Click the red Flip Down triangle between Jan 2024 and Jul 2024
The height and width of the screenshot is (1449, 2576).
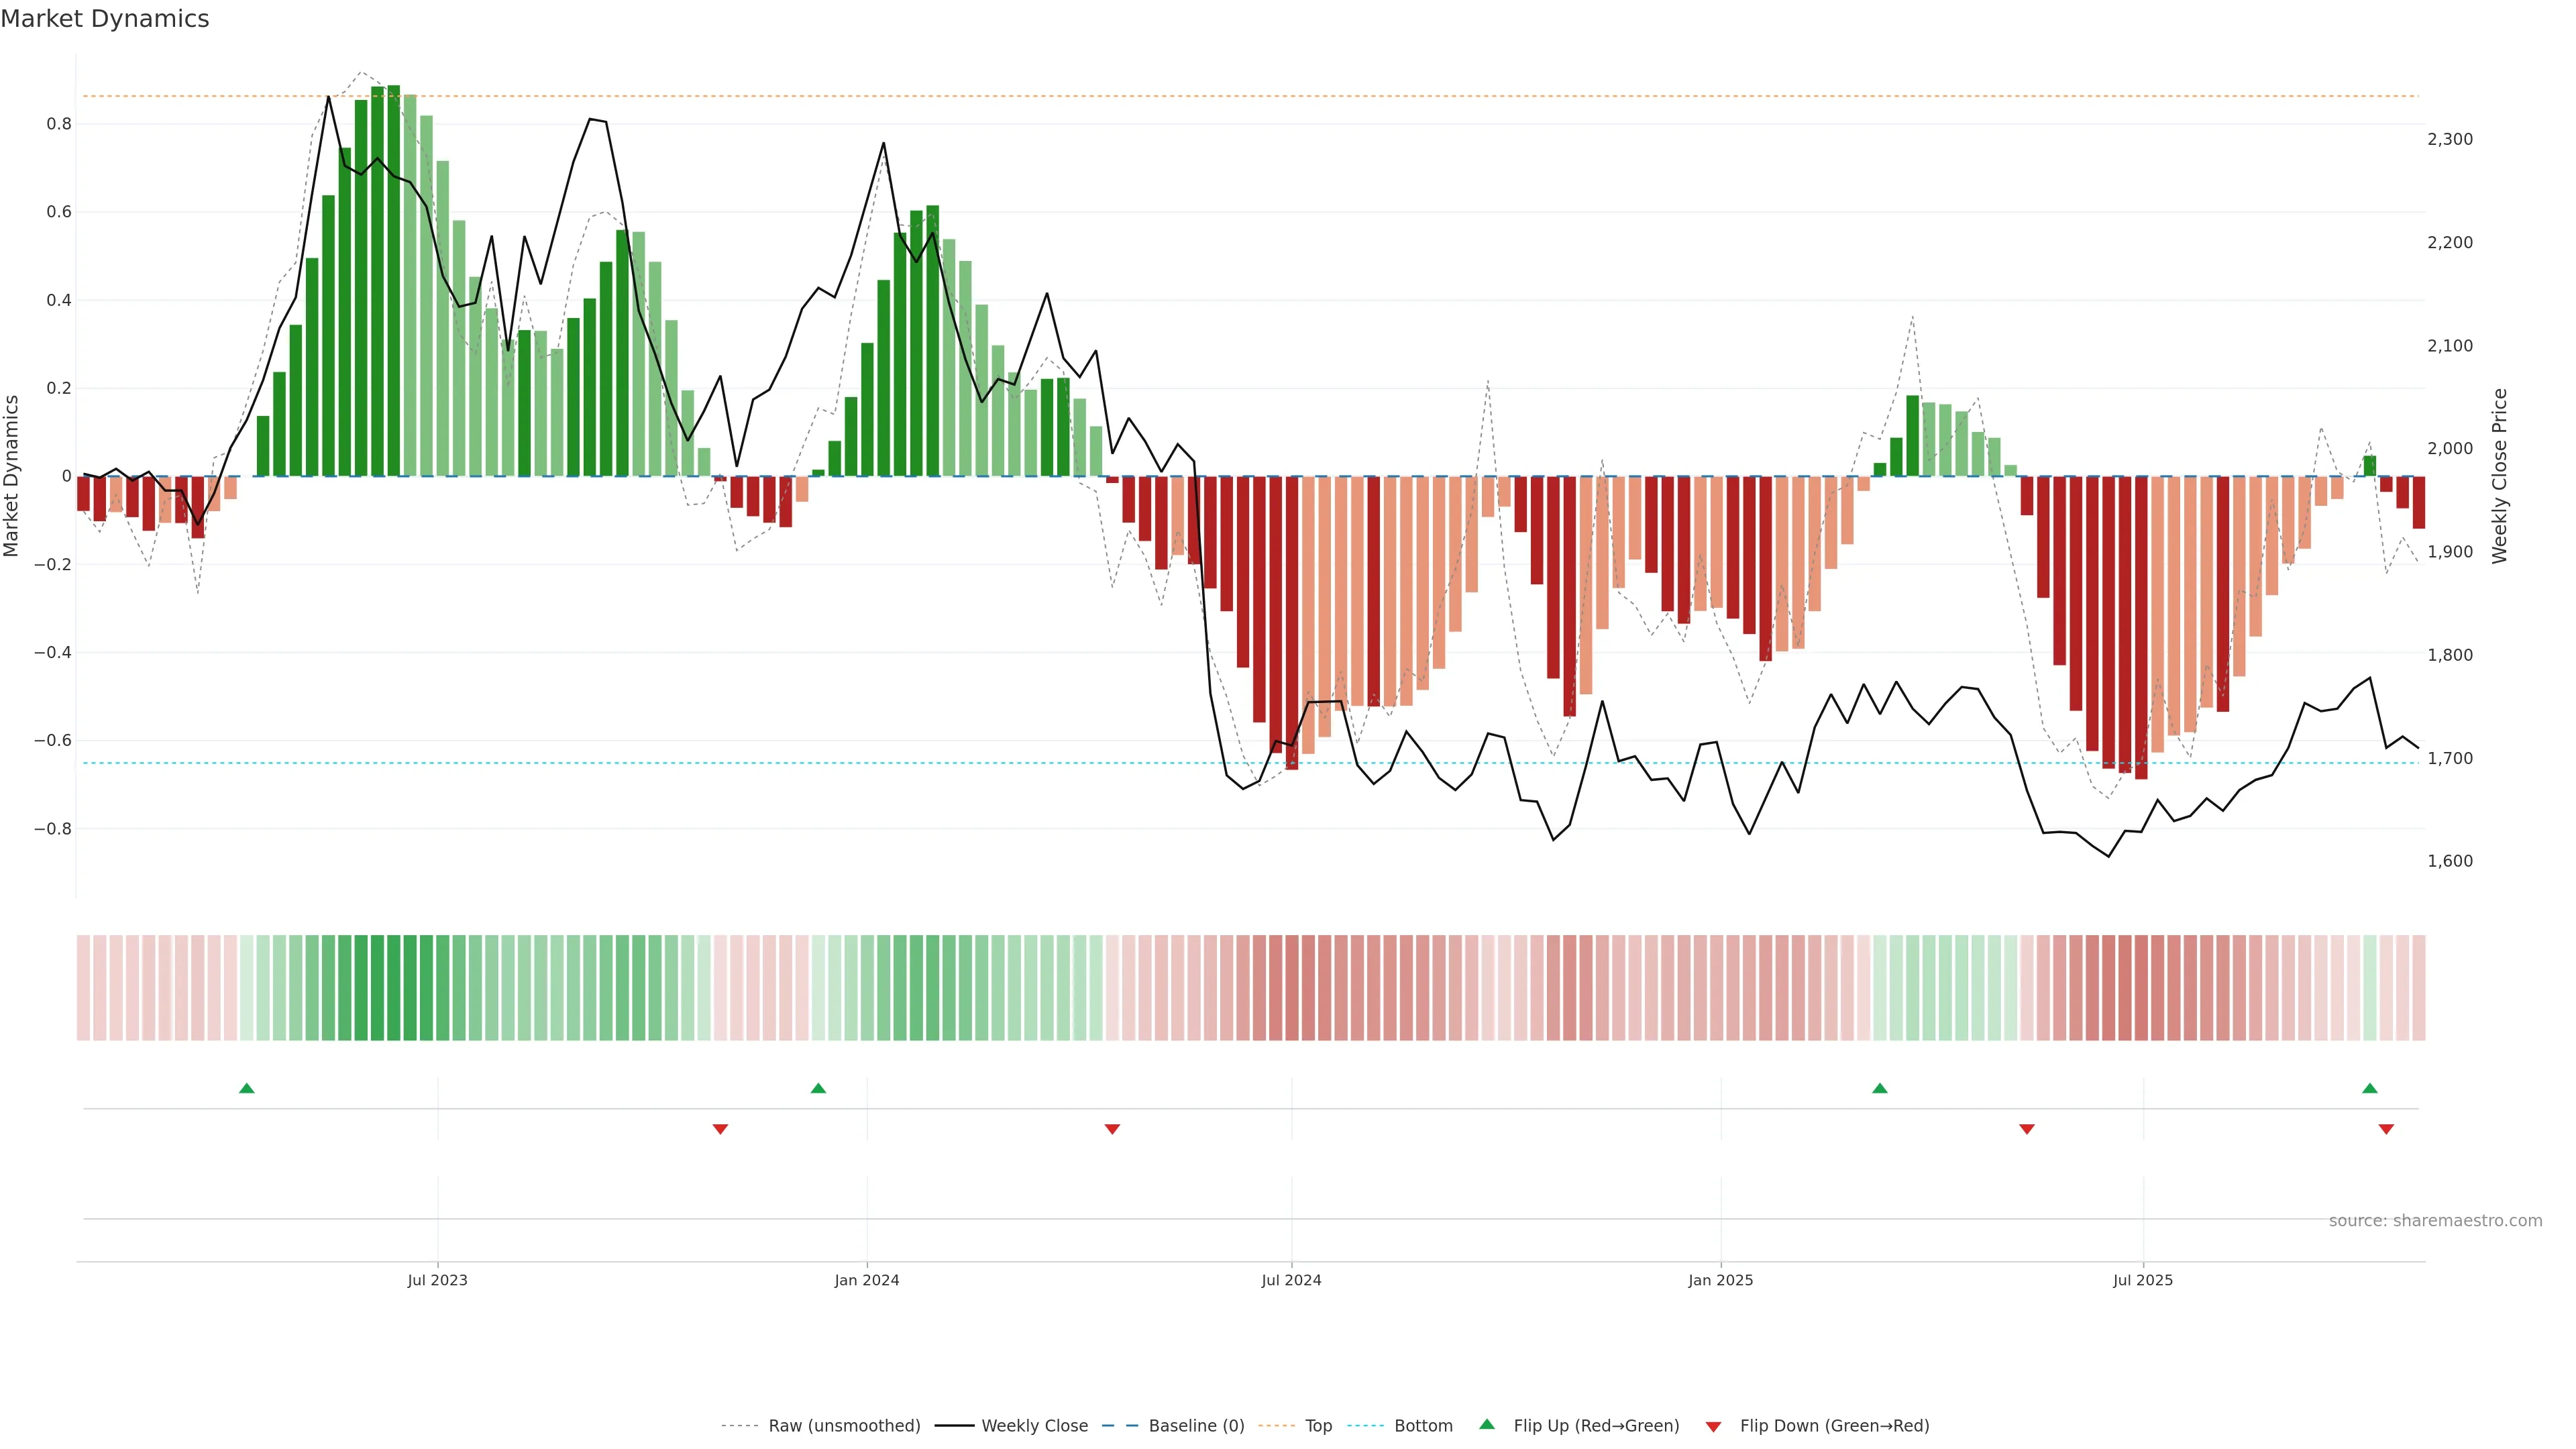click(x=1112, y=1129)
